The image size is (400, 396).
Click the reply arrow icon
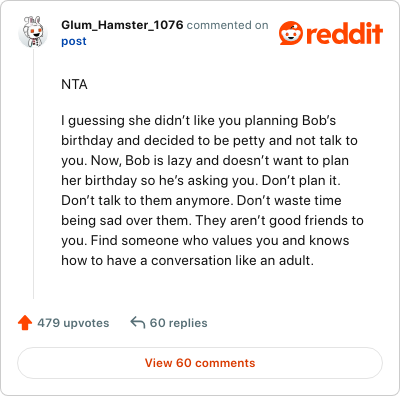(138, 323)
